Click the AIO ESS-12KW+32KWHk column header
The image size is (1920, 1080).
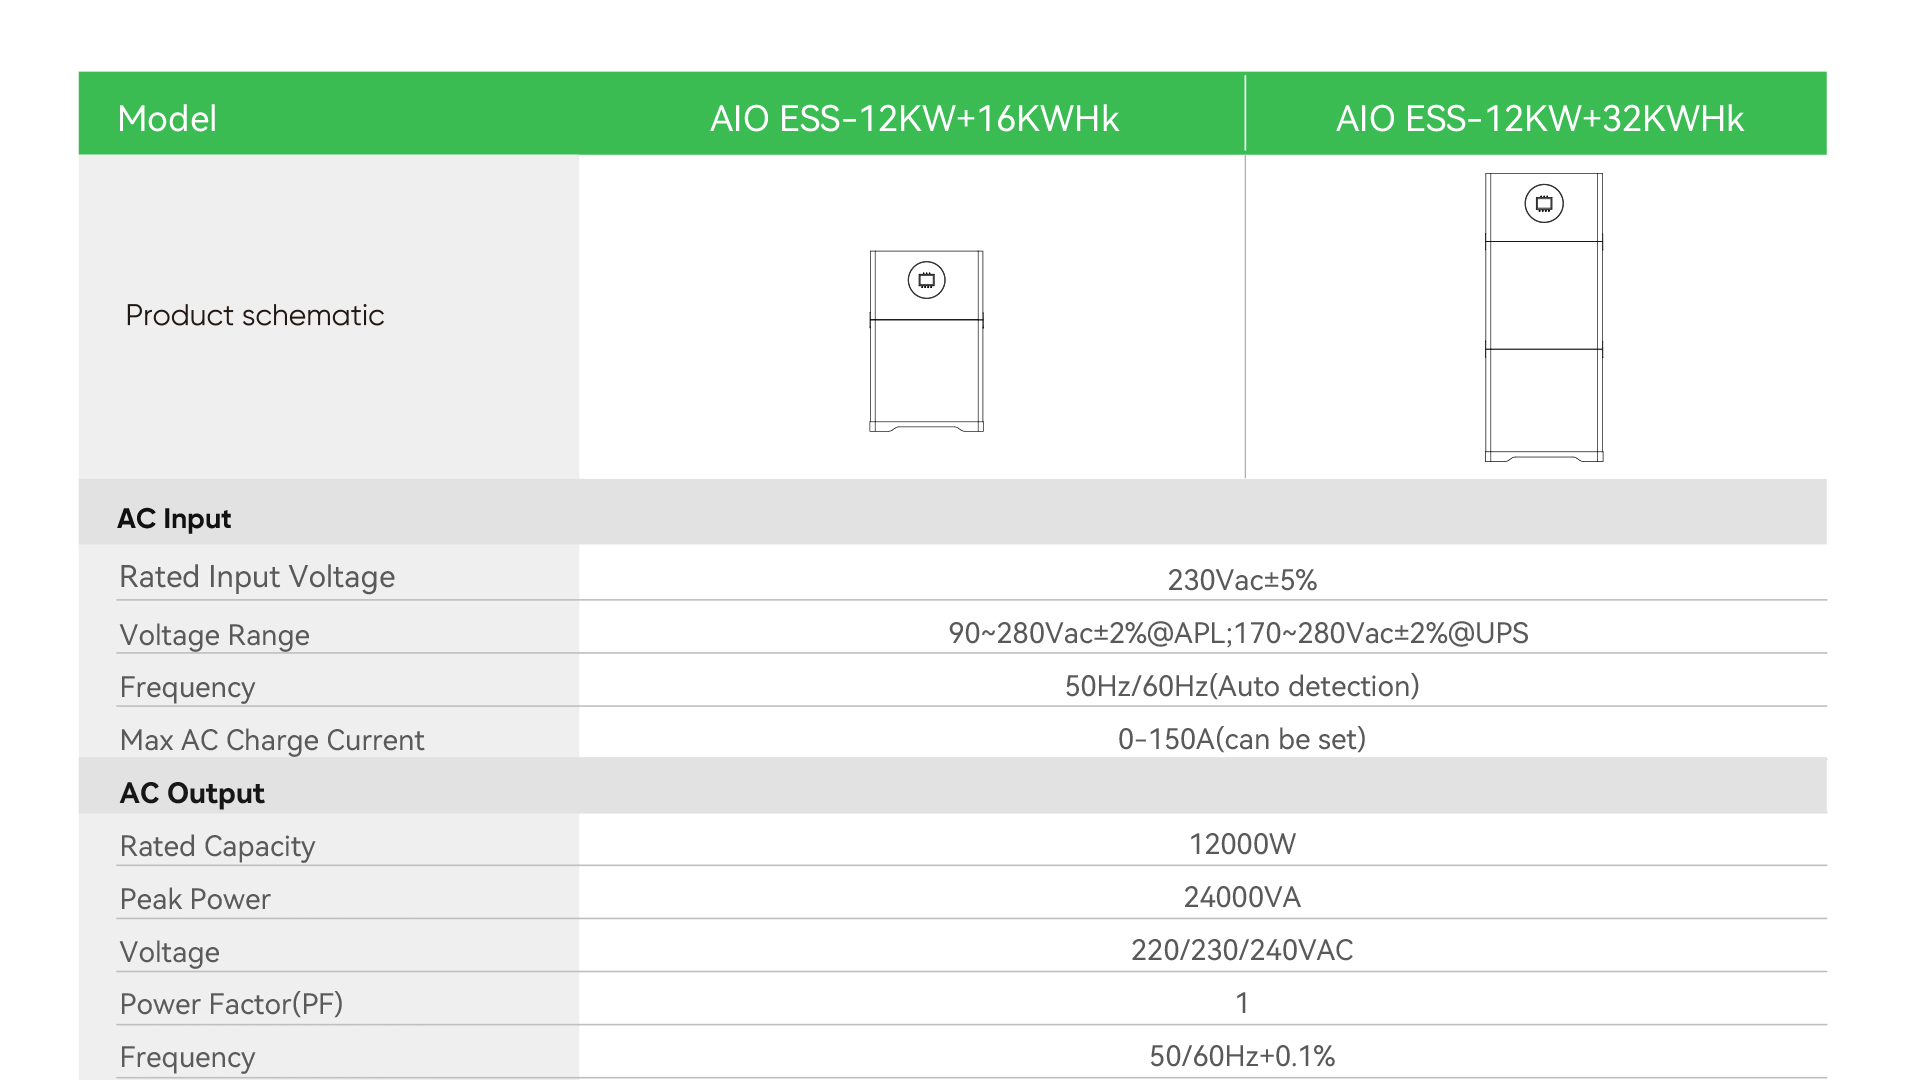tap(1539, 119)
